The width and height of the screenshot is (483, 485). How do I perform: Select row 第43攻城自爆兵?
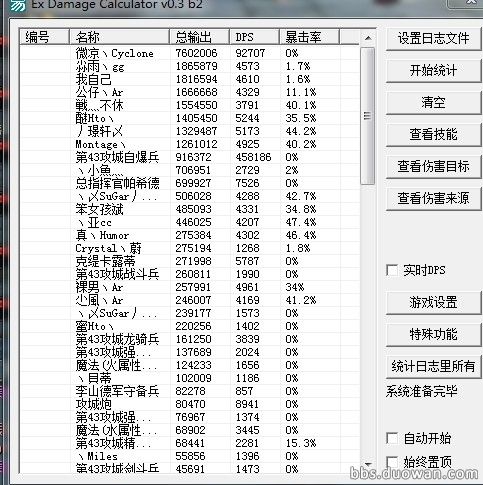click(190, 157)
